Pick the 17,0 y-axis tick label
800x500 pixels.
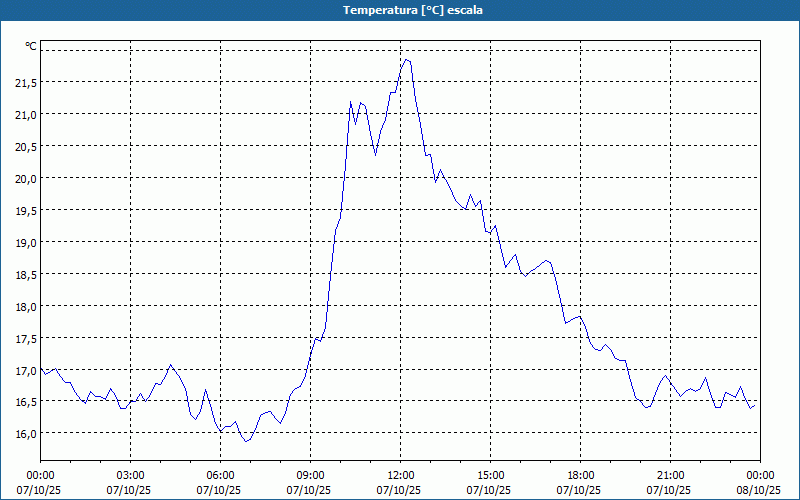[25, 370]
